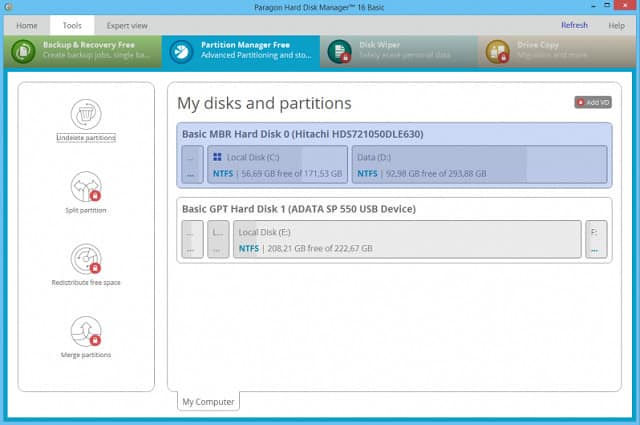The image size is (640, 425).
Task: Select the Local Disk (E:) partition
Action: coord(407,239)
